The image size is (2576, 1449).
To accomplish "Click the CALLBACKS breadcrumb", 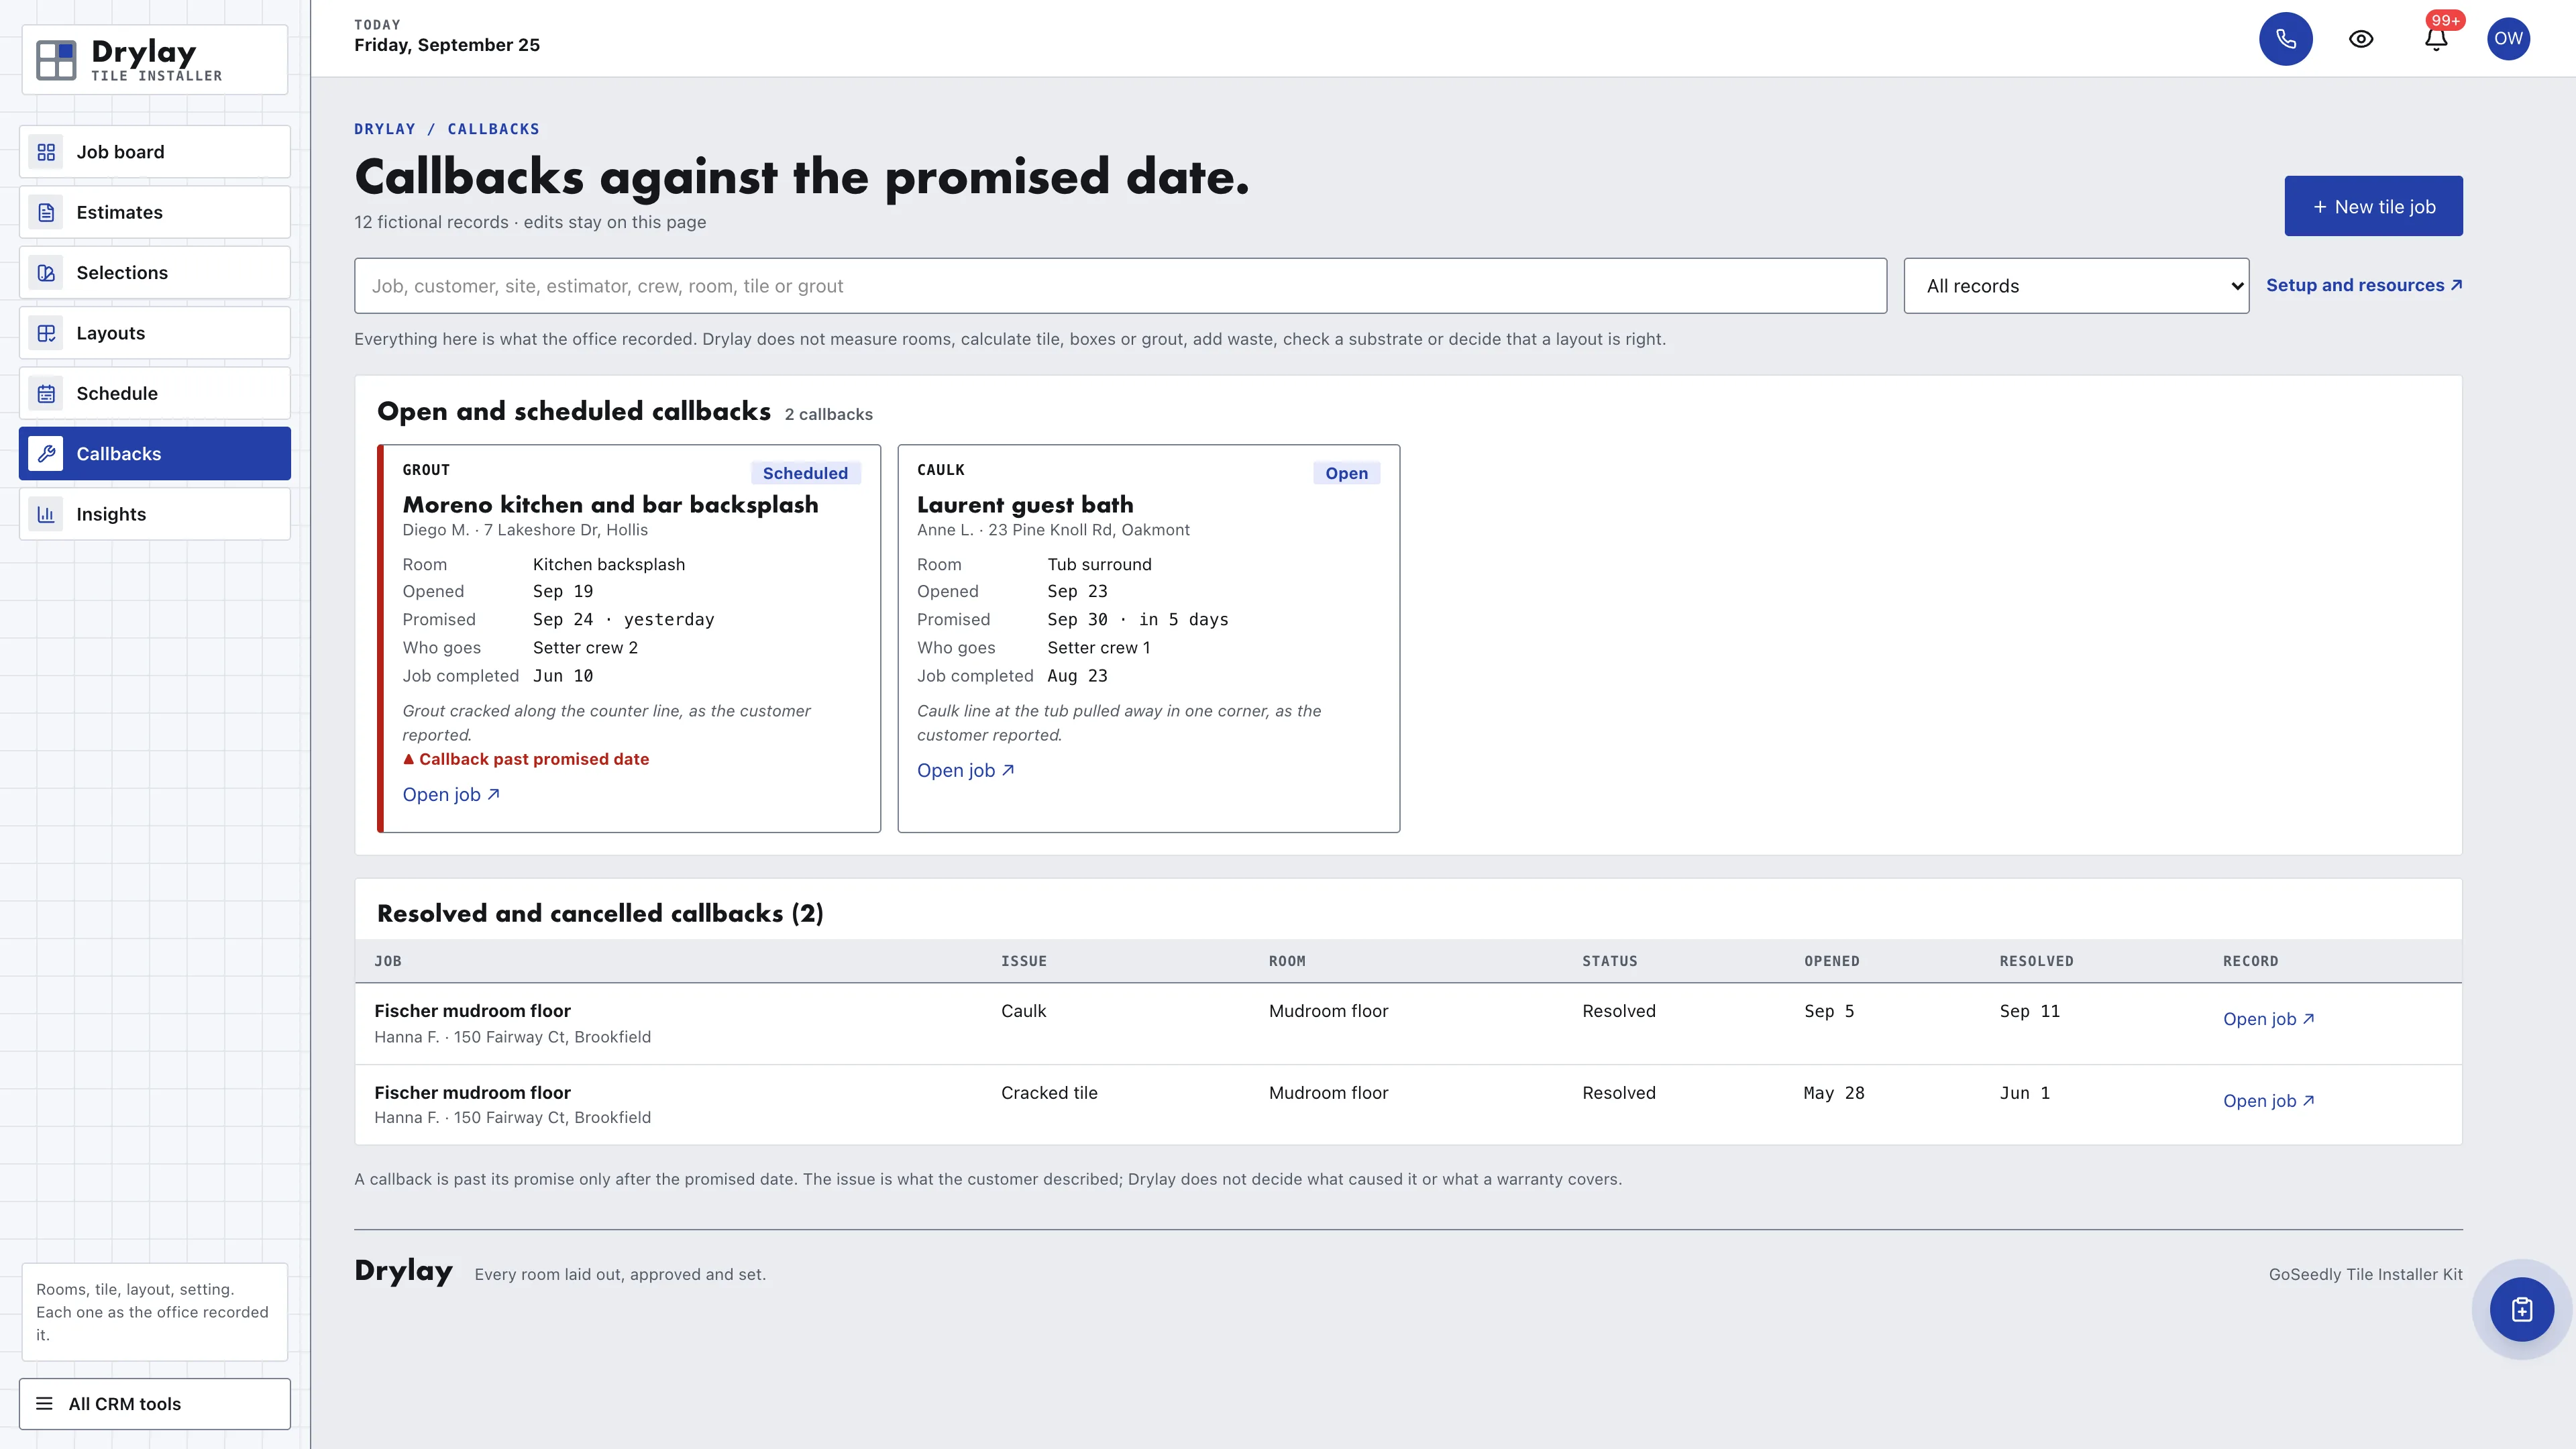I will tap(493, 129).
